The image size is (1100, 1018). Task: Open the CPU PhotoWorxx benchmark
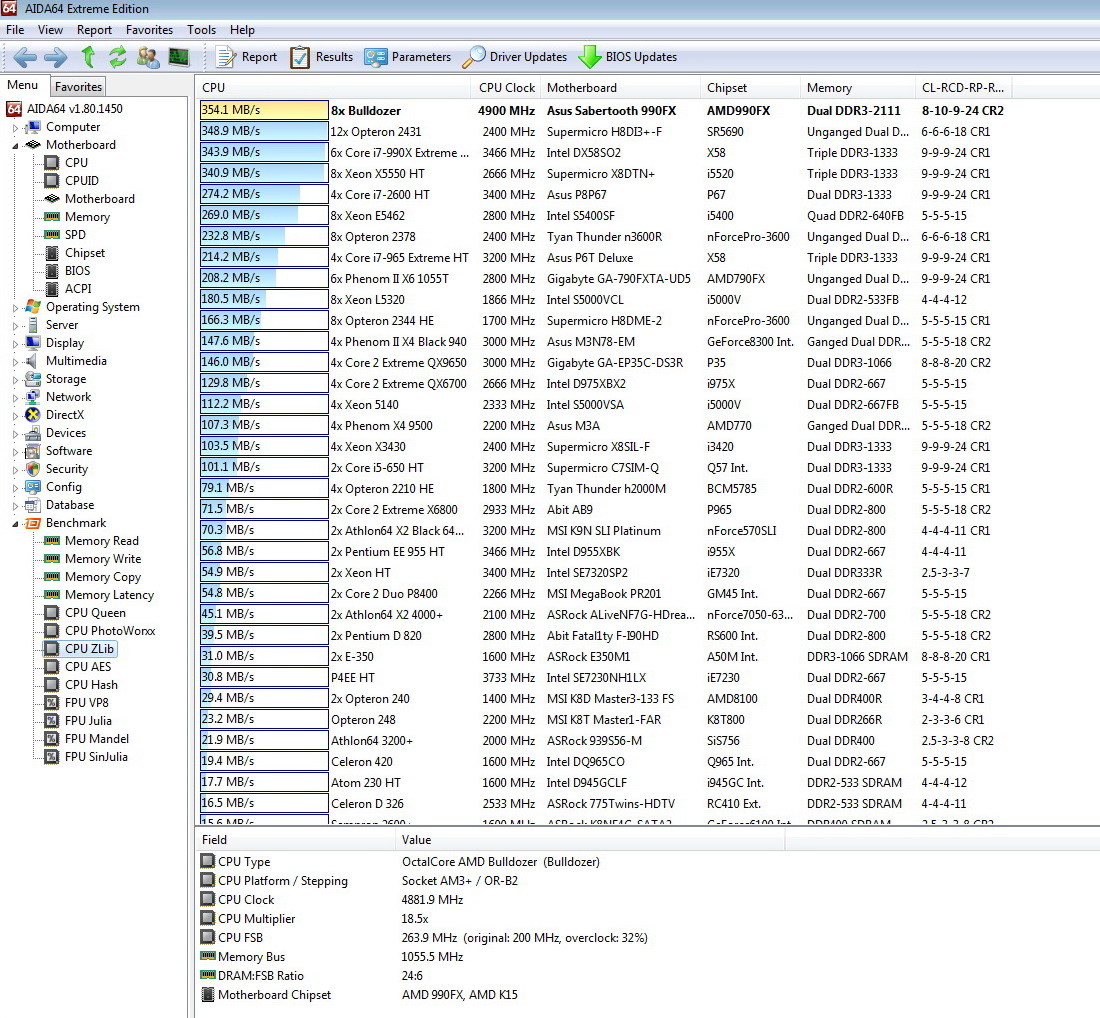pos(110,631)
